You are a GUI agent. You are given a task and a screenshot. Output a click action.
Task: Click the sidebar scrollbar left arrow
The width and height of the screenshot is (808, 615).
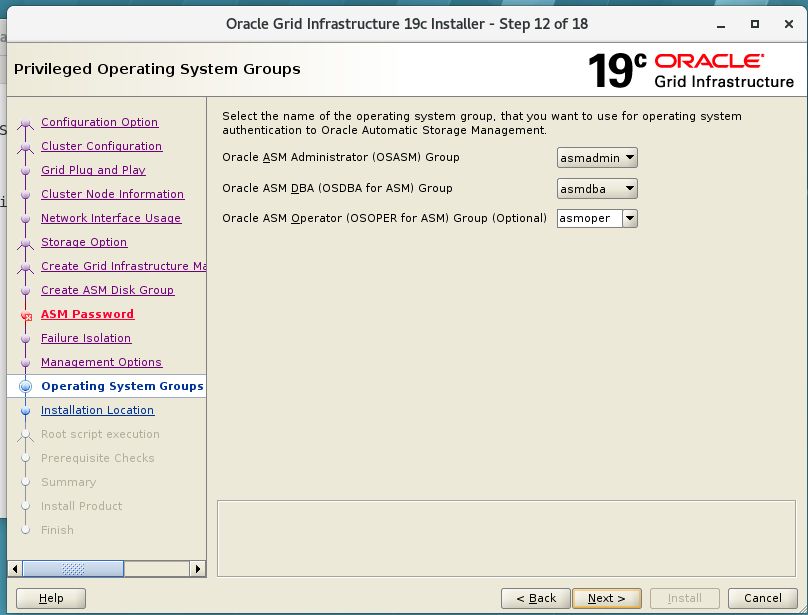coord(15,569)
